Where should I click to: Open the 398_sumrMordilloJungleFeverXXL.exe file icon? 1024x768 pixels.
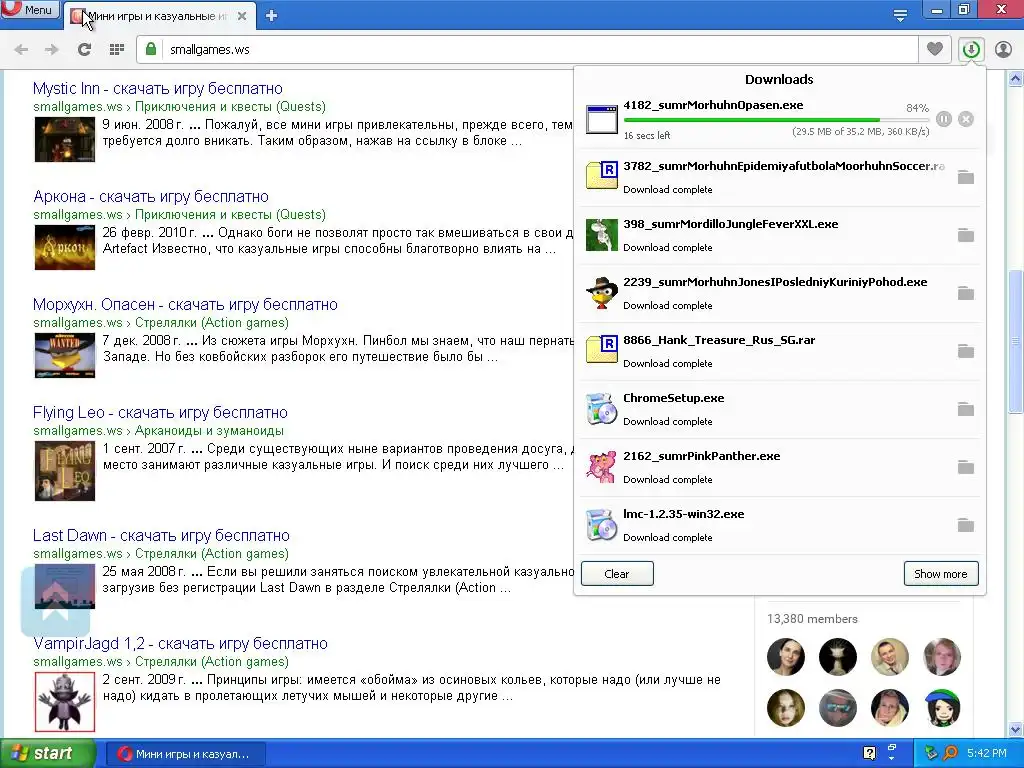(x=601, y=235)
